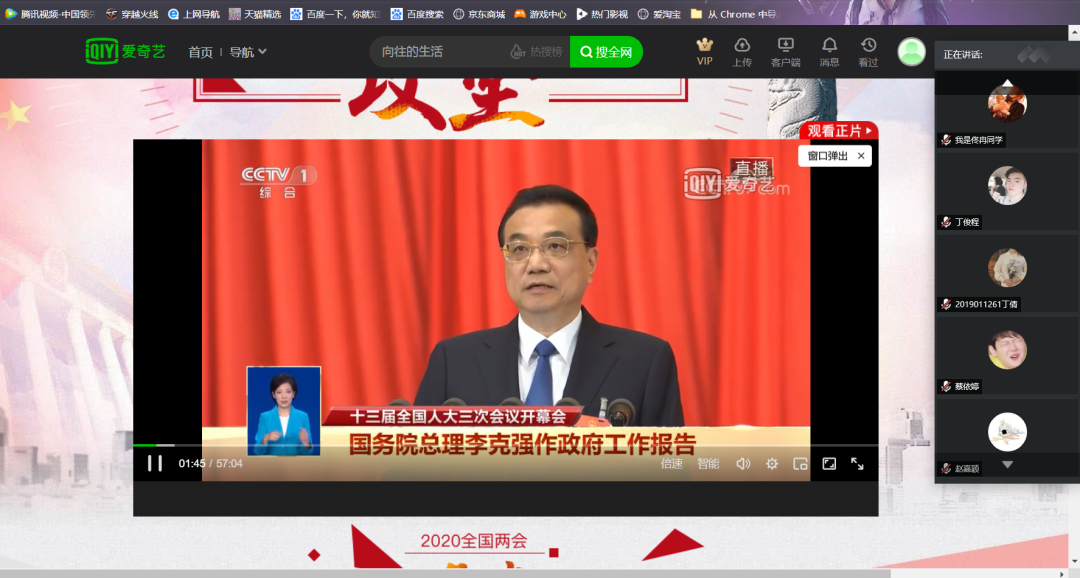Click the client download (客户端) icon
This screenshot has width=1080, height=578.
point(785,46)
